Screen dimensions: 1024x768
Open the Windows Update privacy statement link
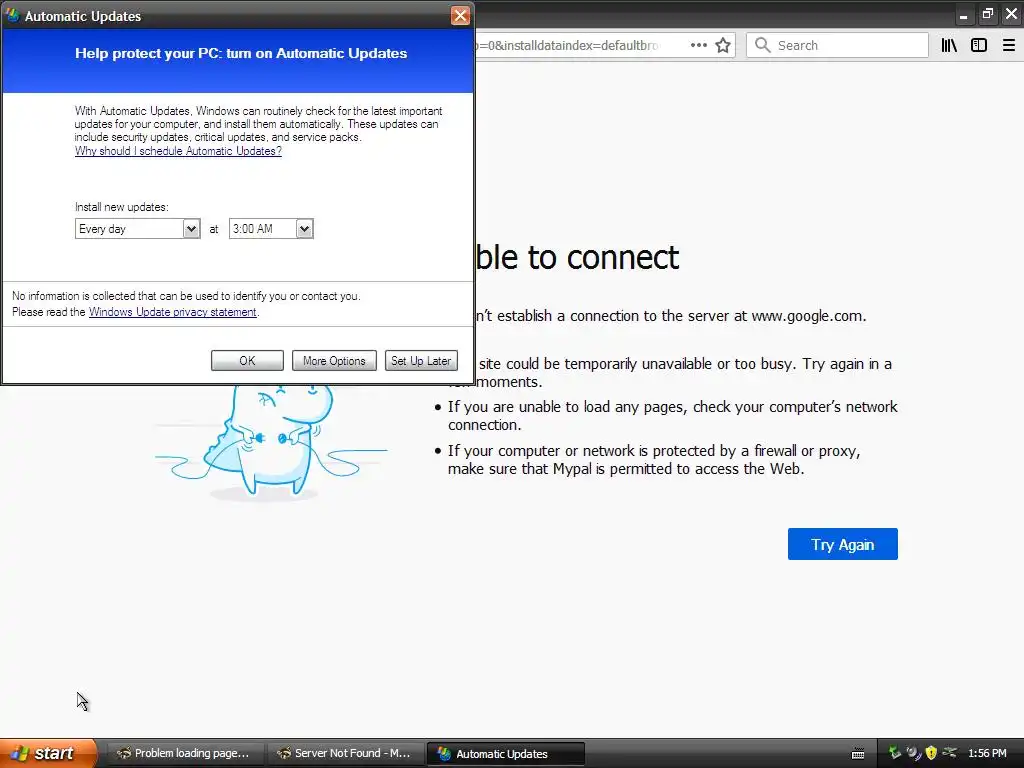pos(172,312)
